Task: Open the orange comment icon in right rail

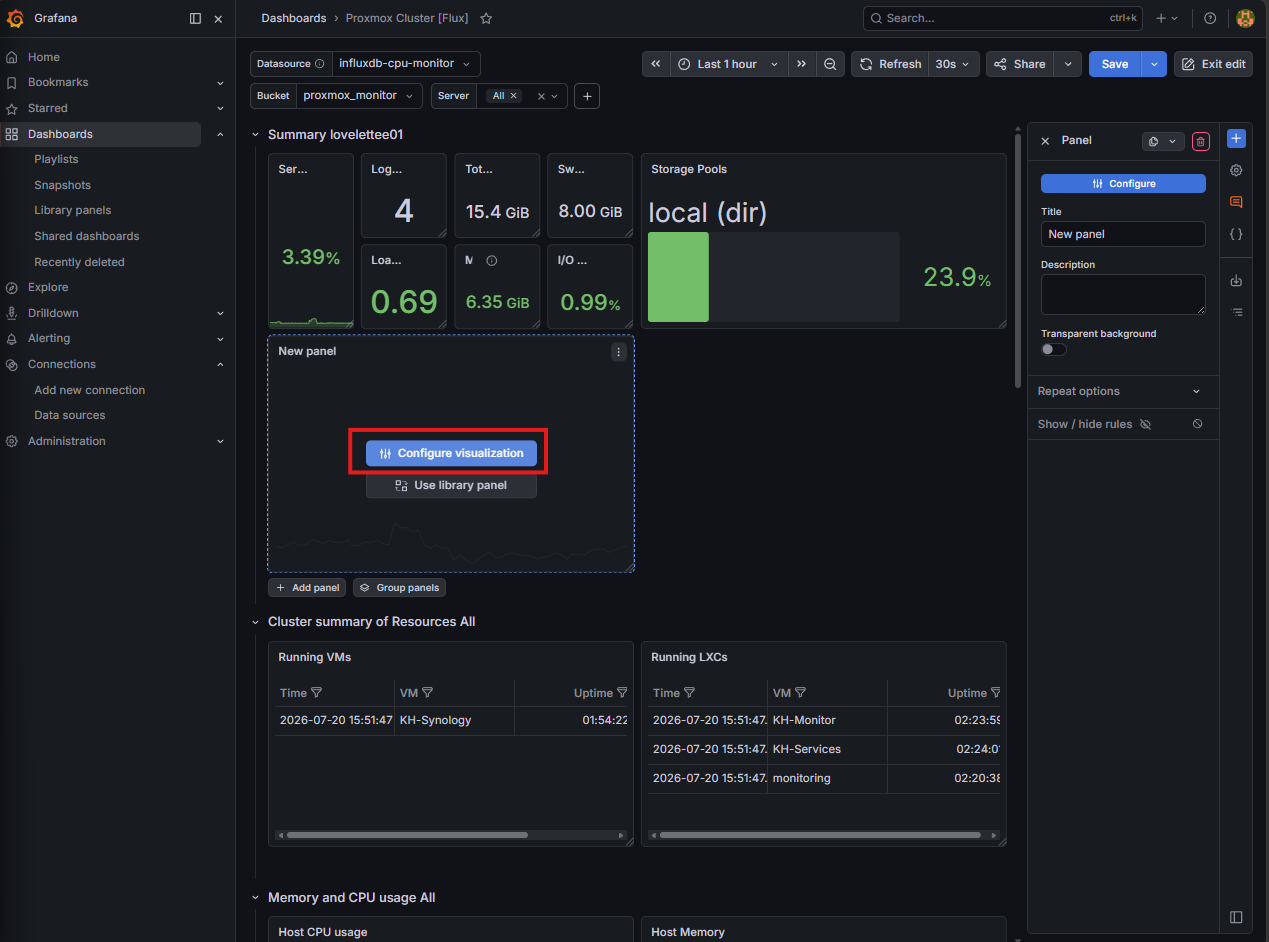Action: point(1236,202)
